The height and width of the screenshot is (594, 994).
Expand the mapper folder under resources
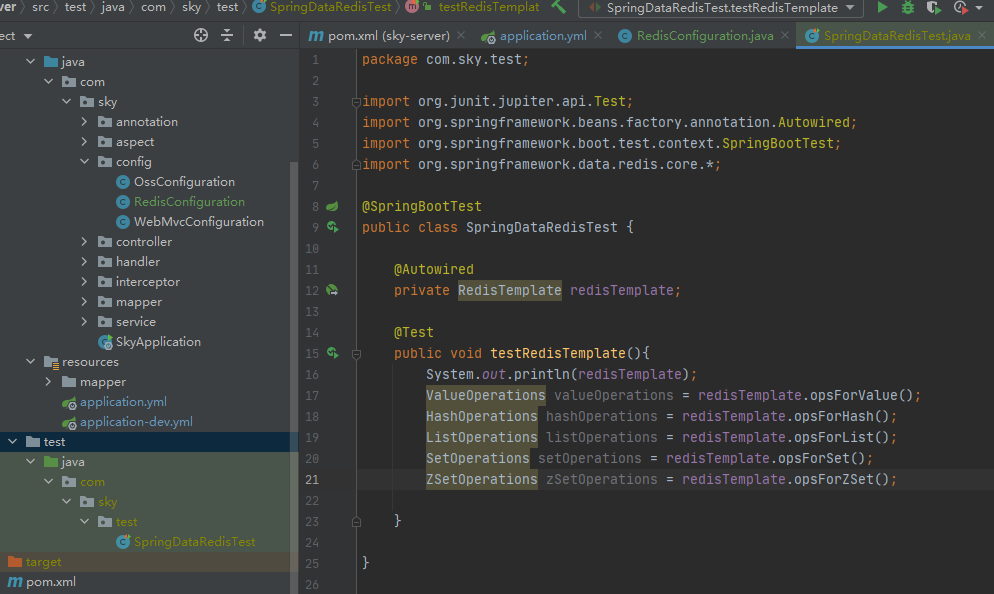[x=48, y=382]
